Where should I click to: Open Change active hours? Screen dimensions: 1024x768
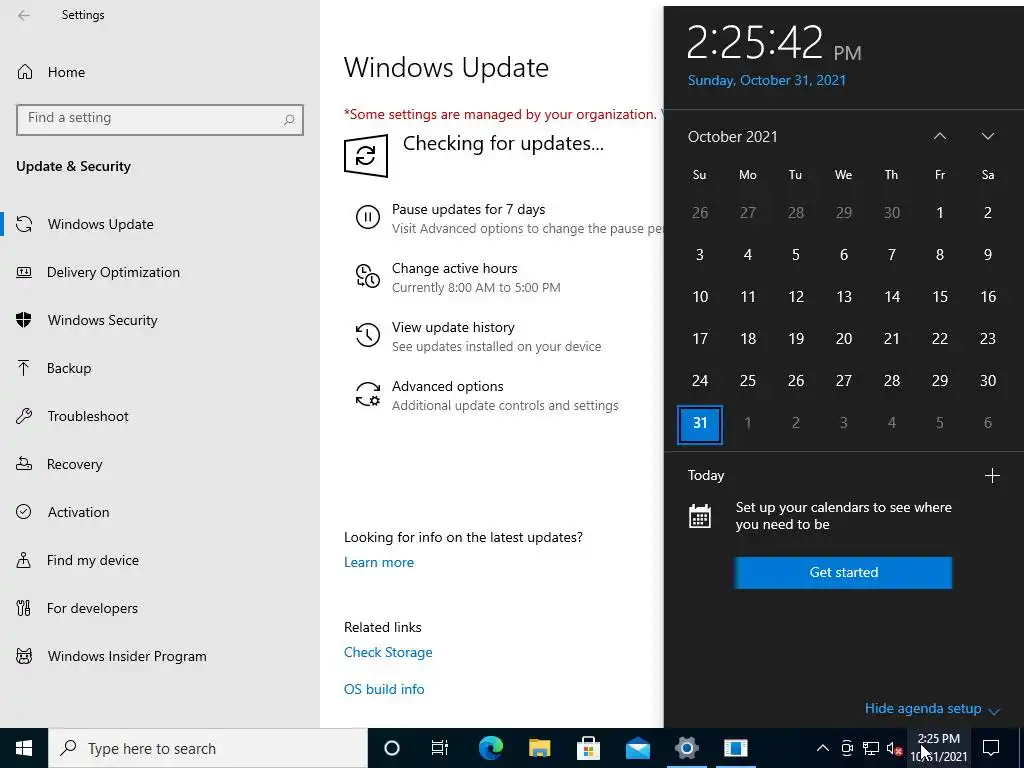[455, 268]
